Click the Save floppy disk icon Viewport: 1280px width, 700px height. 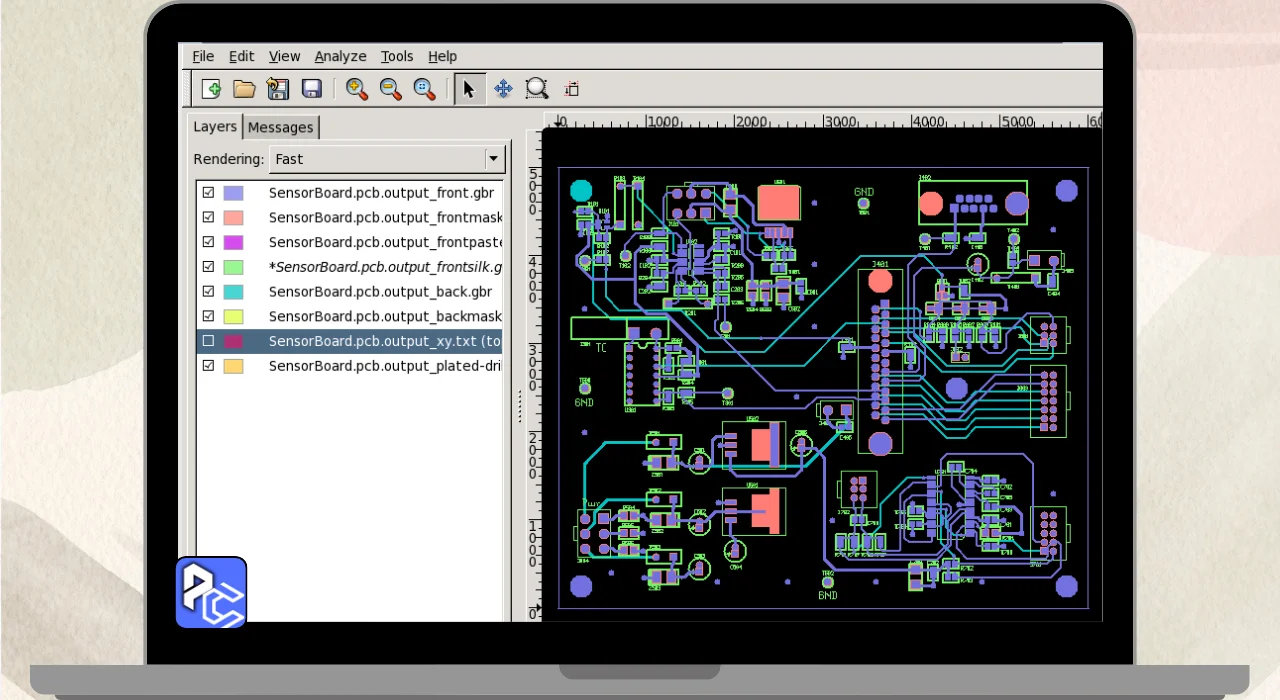point(312,89)
